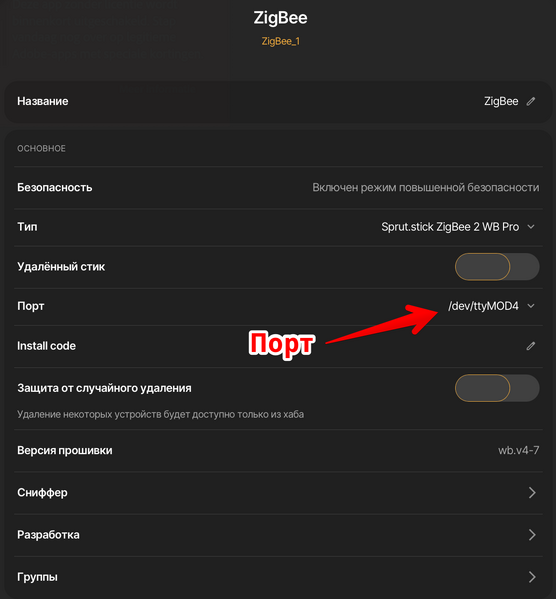556x599 pixels.
Task: Expand the Порт dropdown chevron
Action: [x=531, y=306]
